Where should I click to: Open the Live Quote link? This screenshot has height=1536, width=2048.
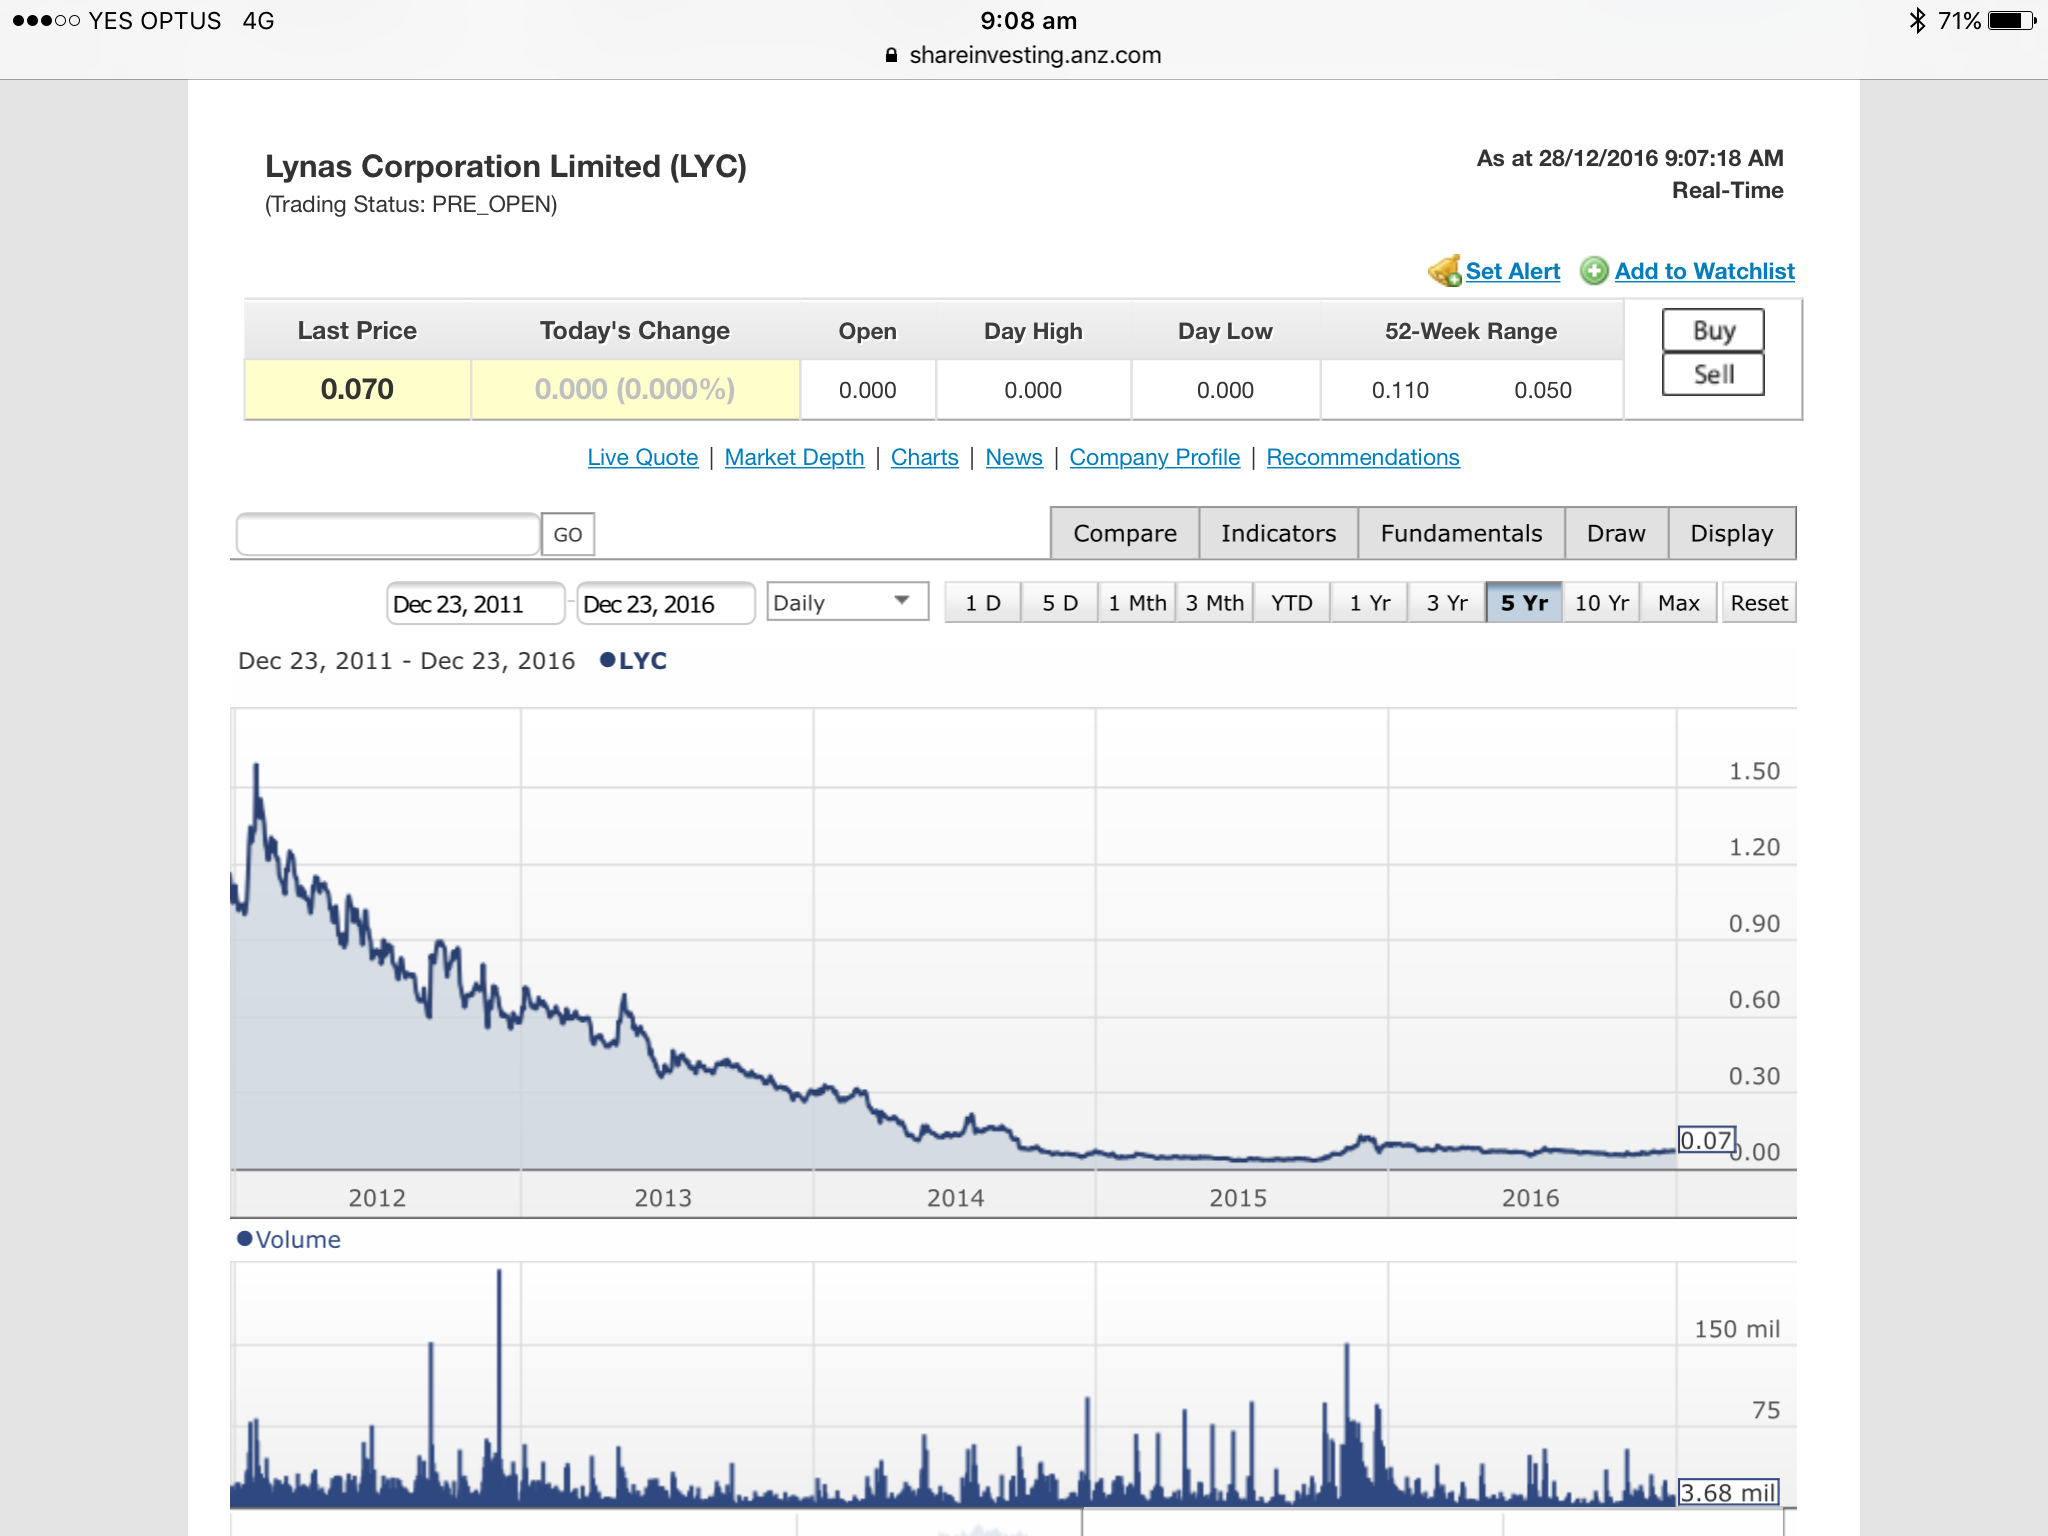[x=642, y=457]
